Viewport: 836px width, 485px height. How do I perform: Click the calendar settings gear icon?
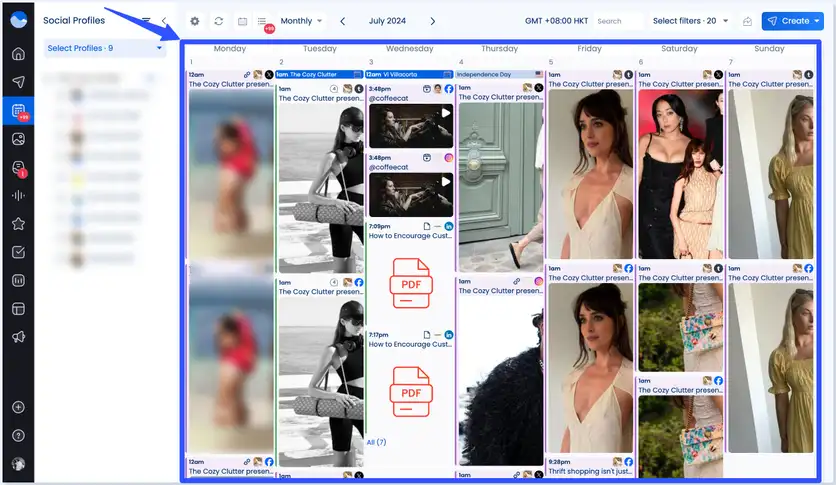pos(194,21)
